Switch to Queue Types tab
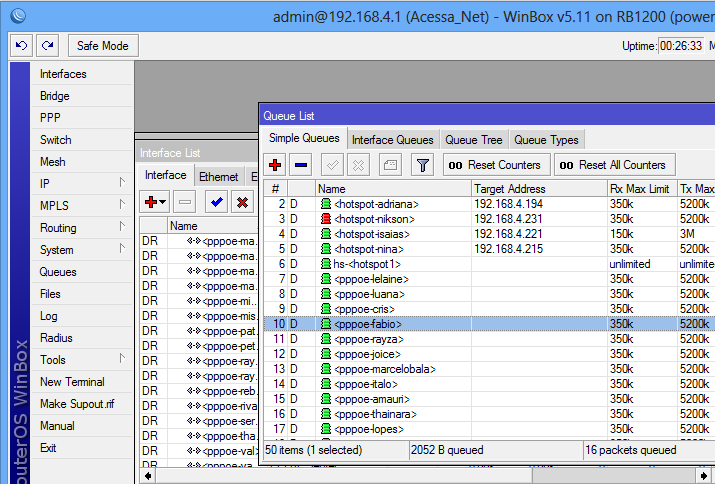This screenshot has height=484, width=715. (x=546, y=140)
